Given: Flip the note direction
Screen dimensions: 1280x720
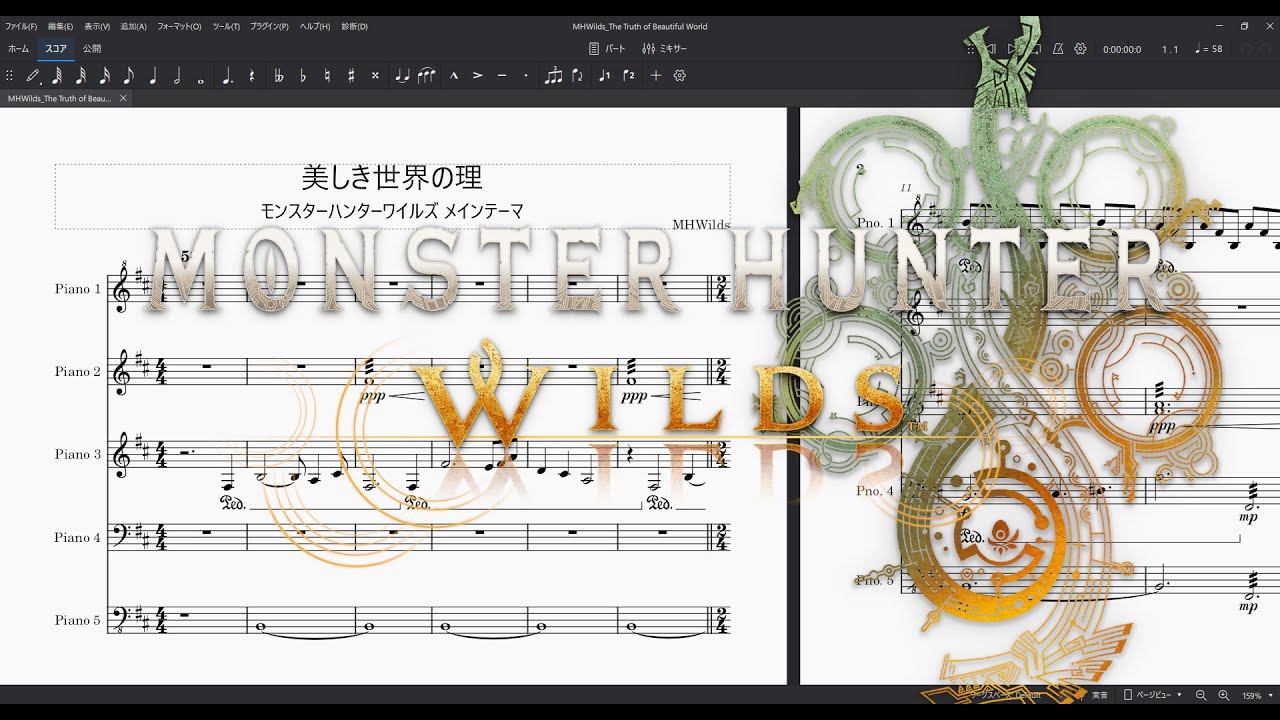Looking at the screenshot, I should [578, 75].
